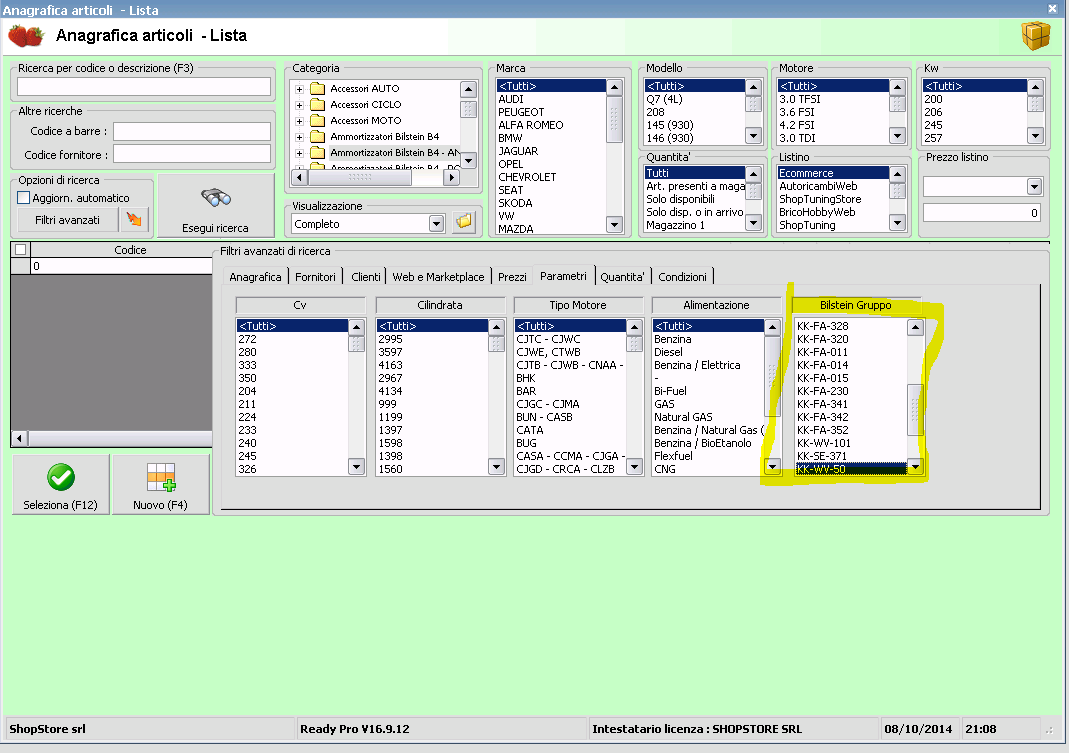This screenshot has height=753, width=1069.
Task: Click the Tipo Motore header button
Action: pyautogui.click(x=578, y=305)
